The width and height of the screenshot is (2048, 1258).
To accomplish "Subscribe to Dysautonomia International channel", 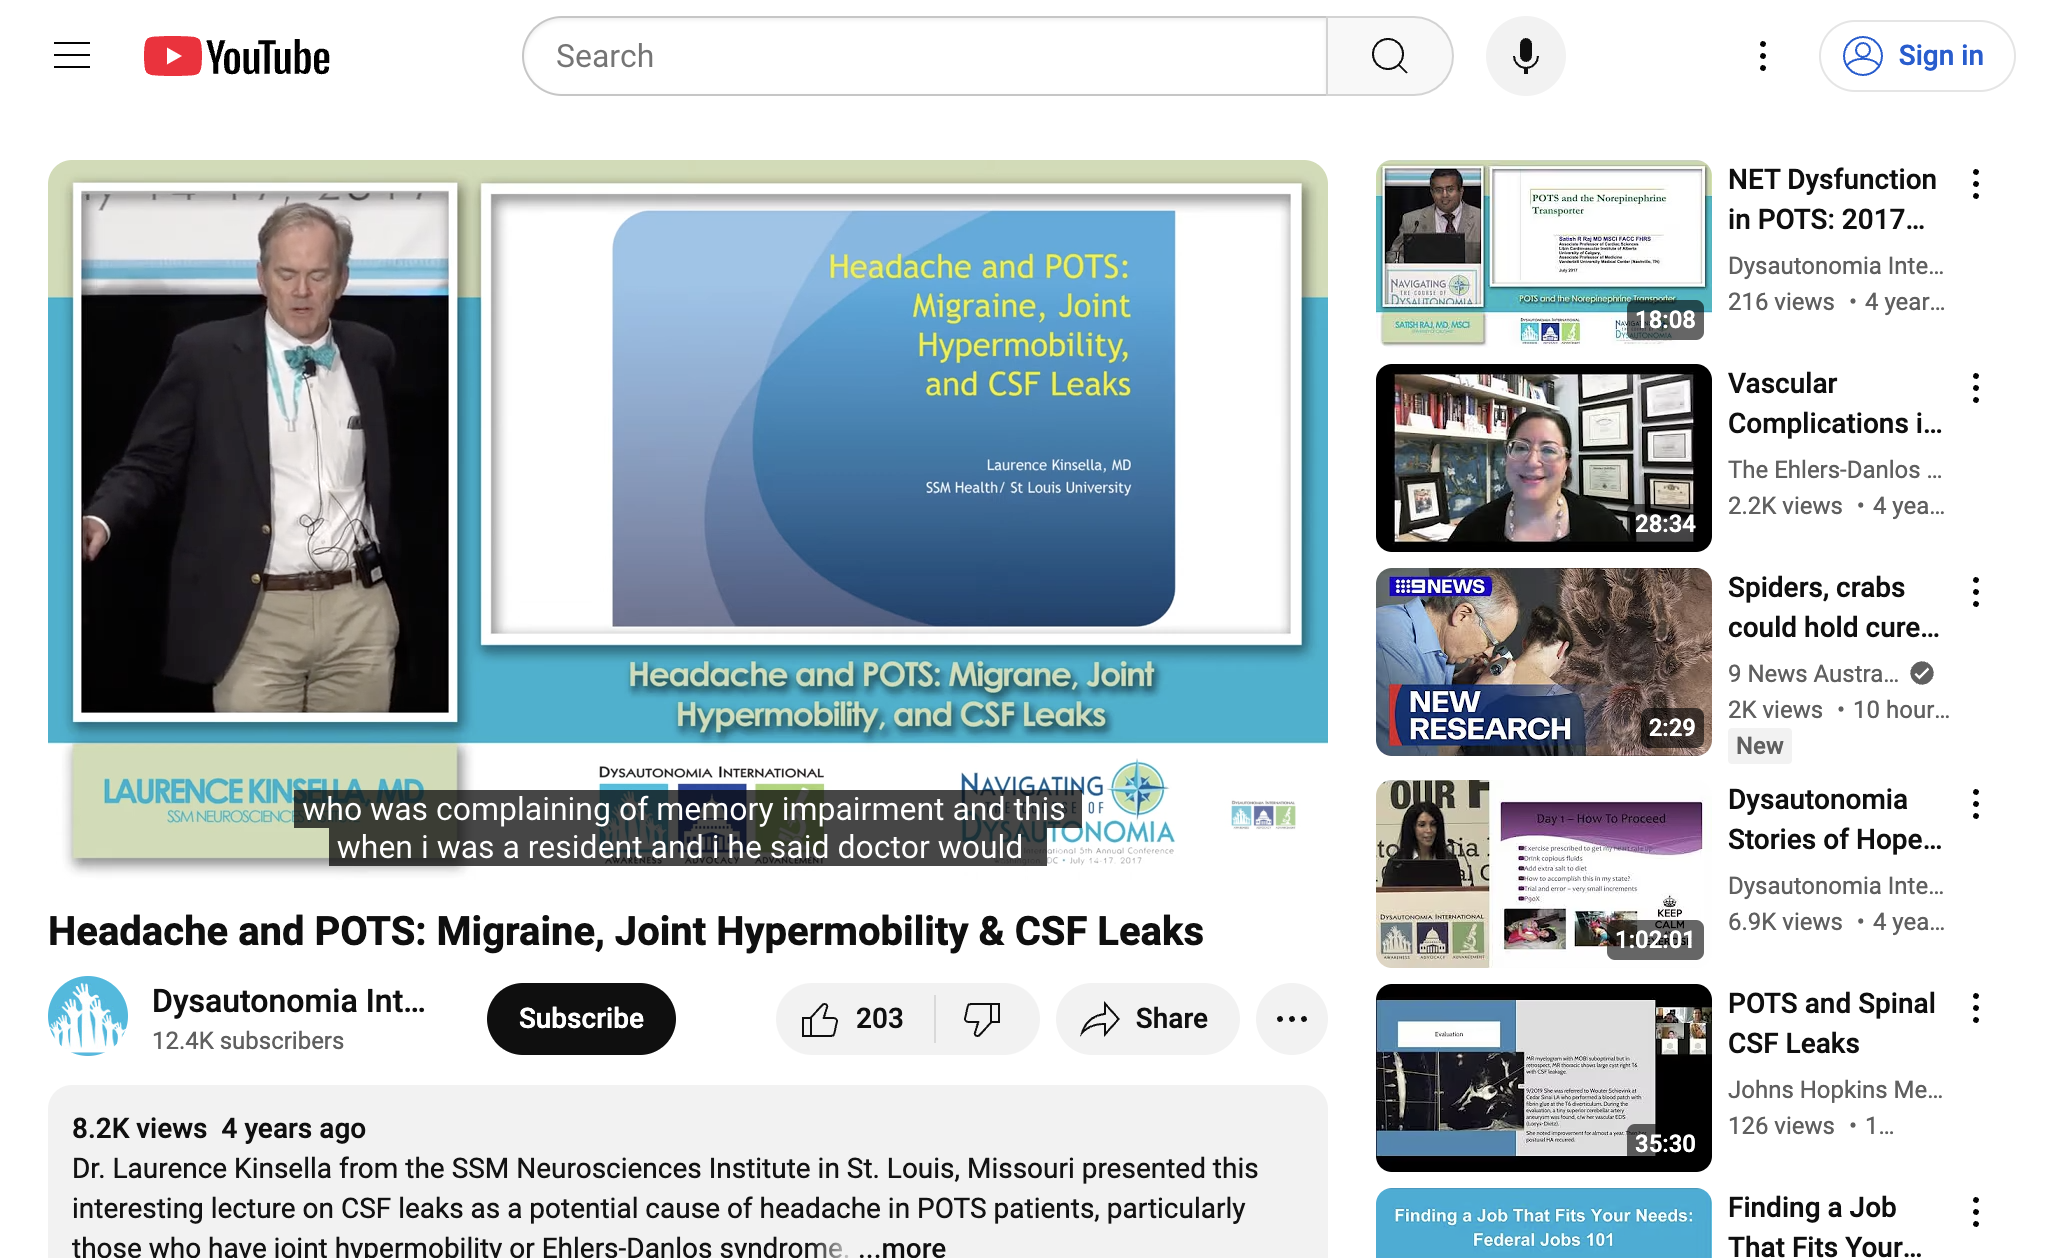I will pos(581,1019).
